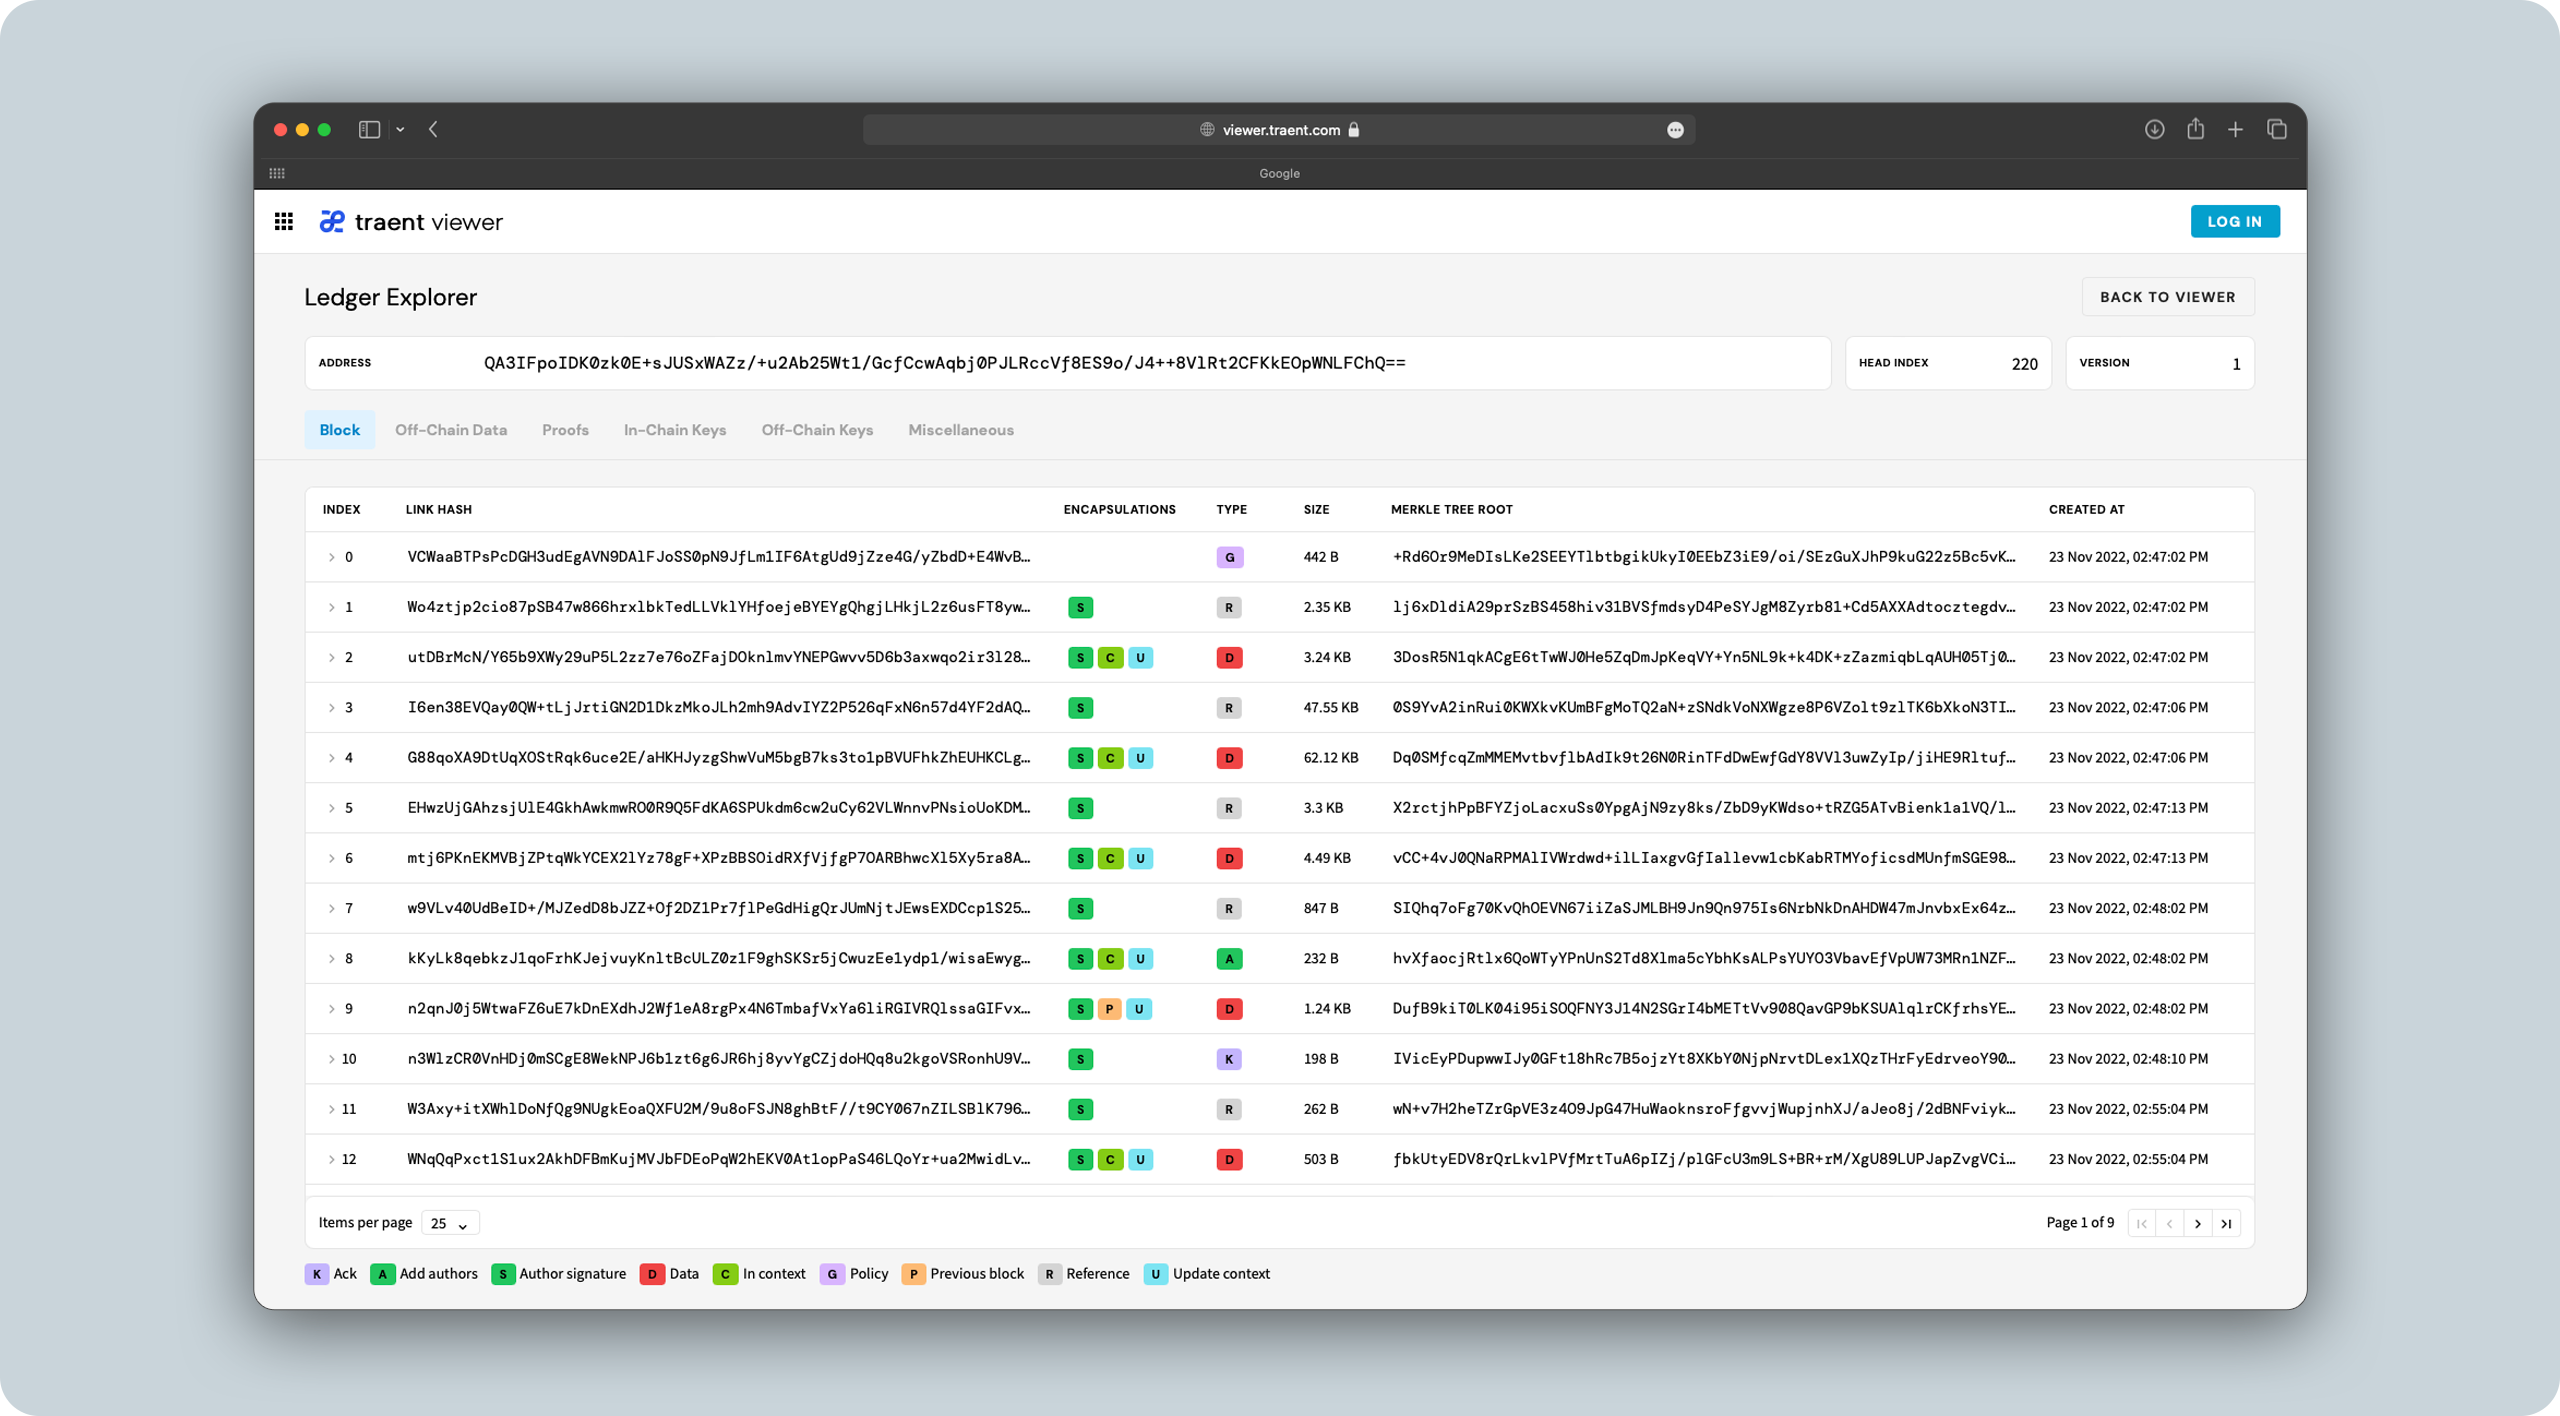Click the Policy G badge in legend

832,1274
